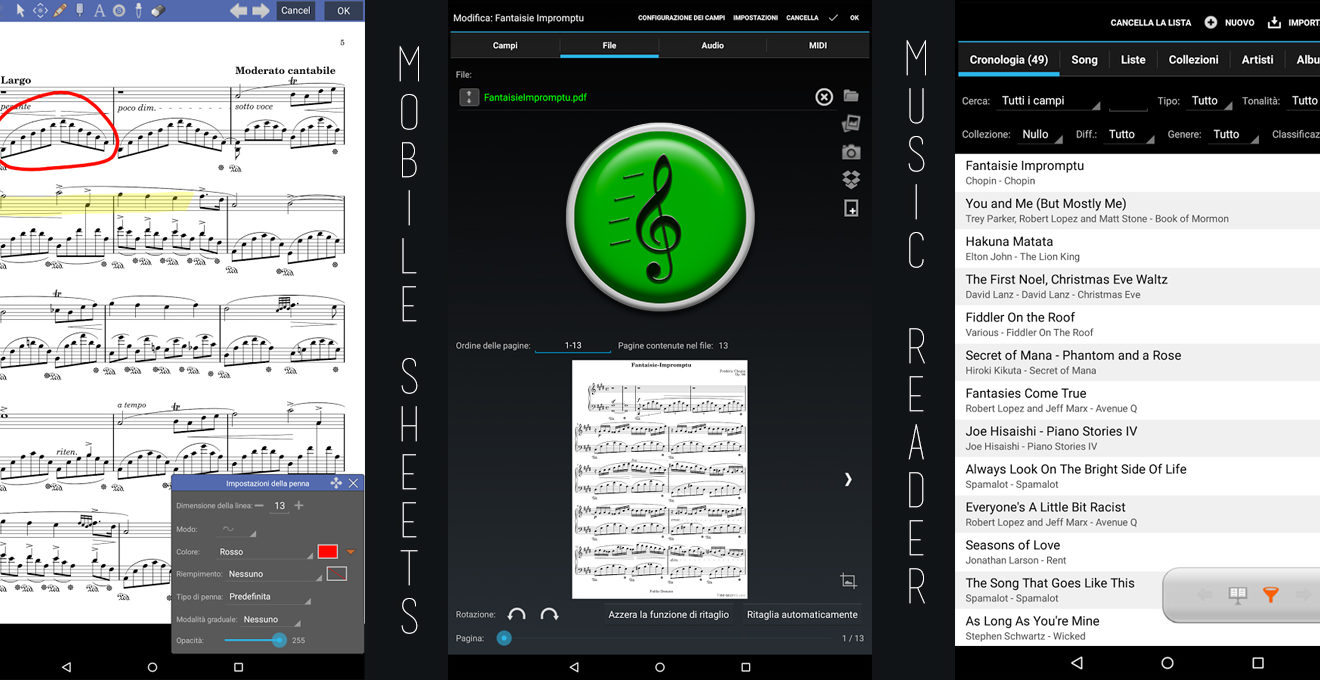Open CONFIGURAZIONE DEI CAMPI in song editor
1320x680 pixels.
[x=681, y=18]
